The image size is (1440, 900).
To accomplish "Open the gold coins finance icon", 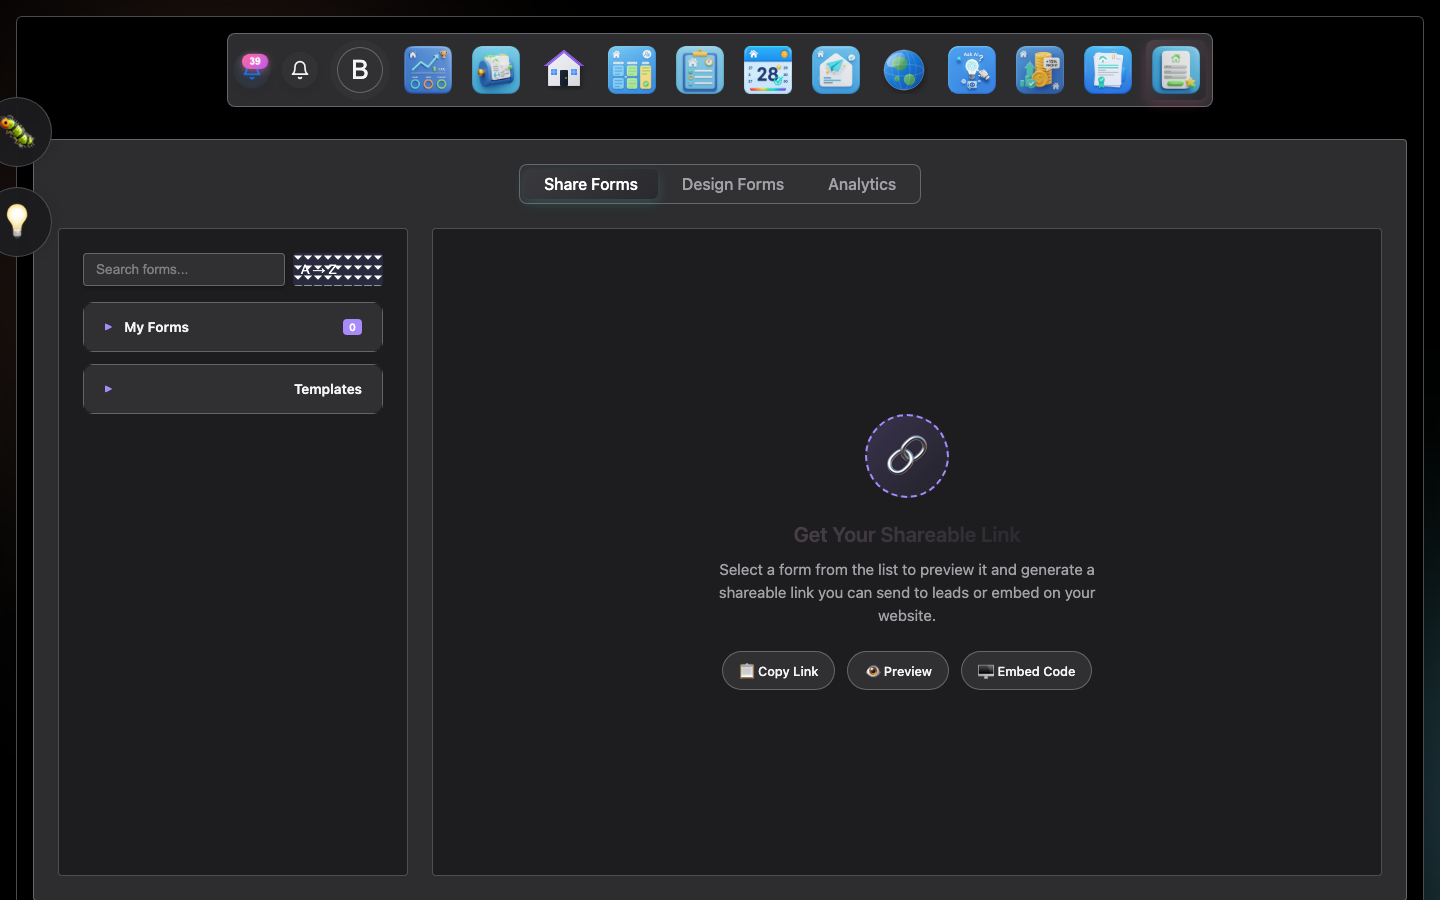I will point(1040,70).
